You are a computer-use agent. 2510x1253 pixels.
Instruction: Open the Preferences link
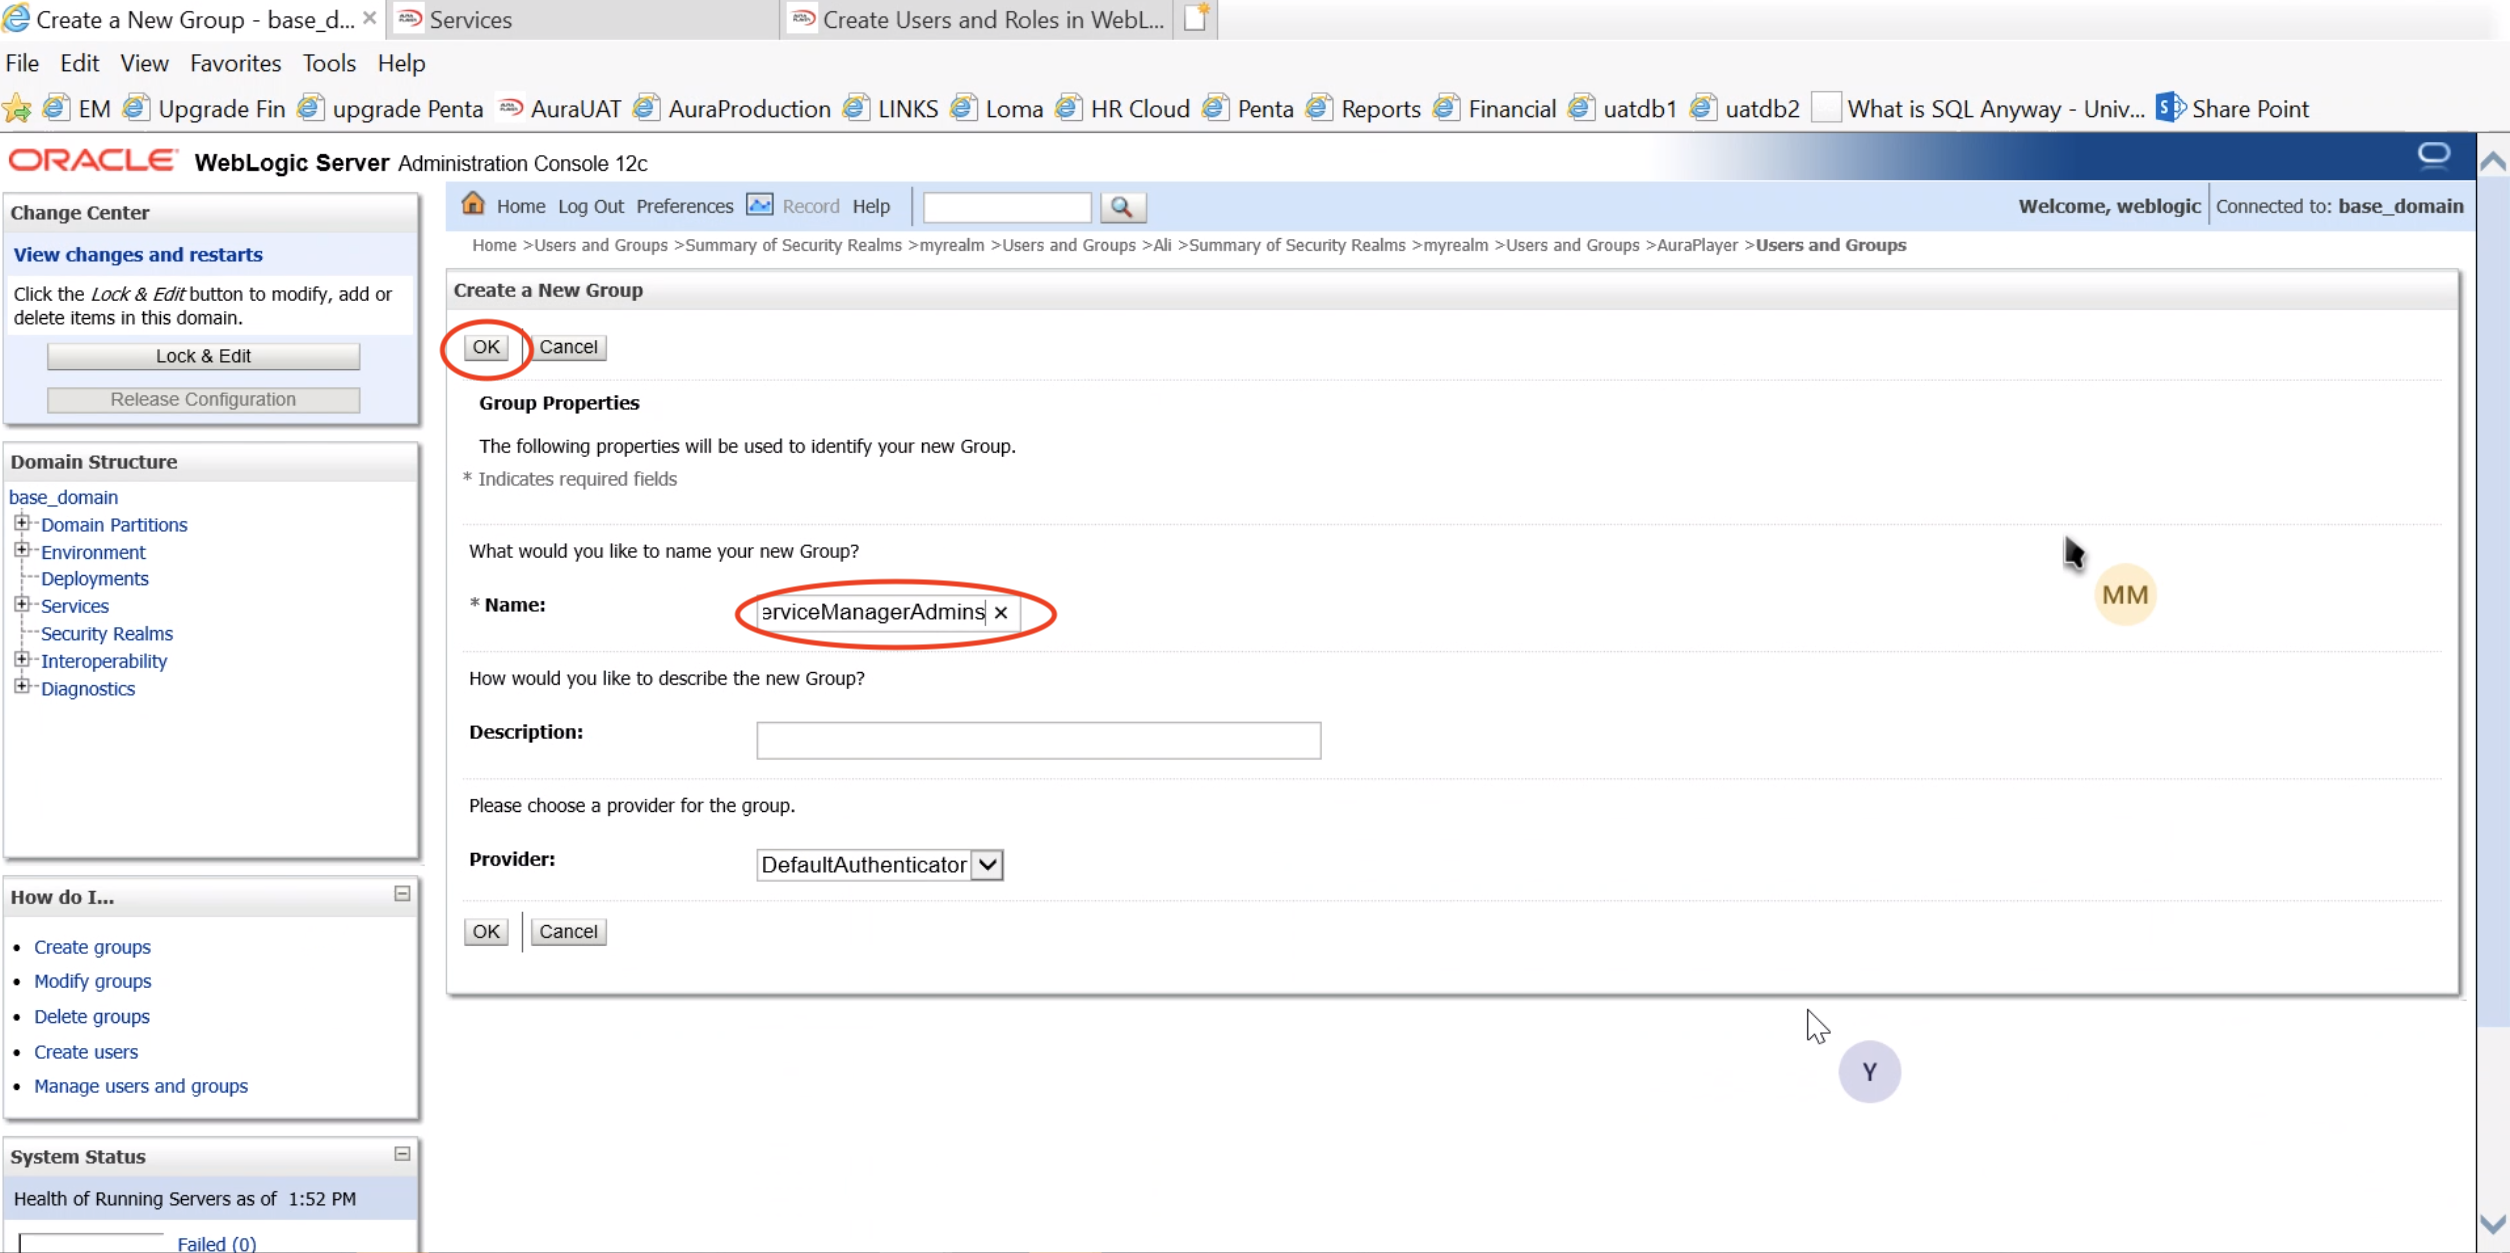684,206
